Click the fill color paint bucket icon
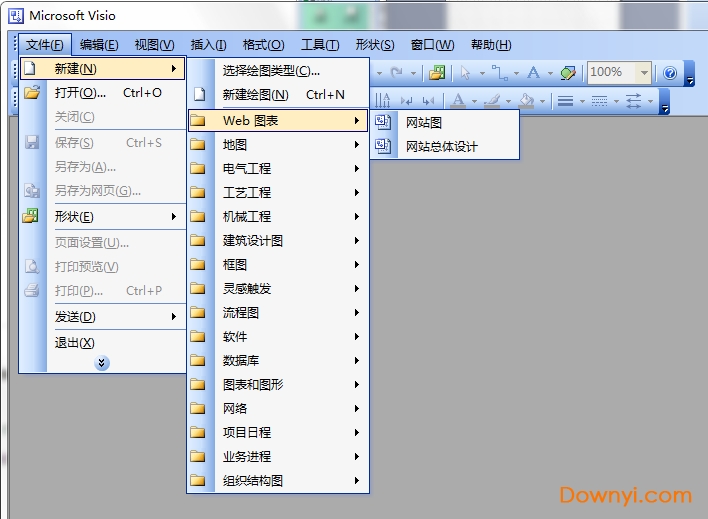 527,100
